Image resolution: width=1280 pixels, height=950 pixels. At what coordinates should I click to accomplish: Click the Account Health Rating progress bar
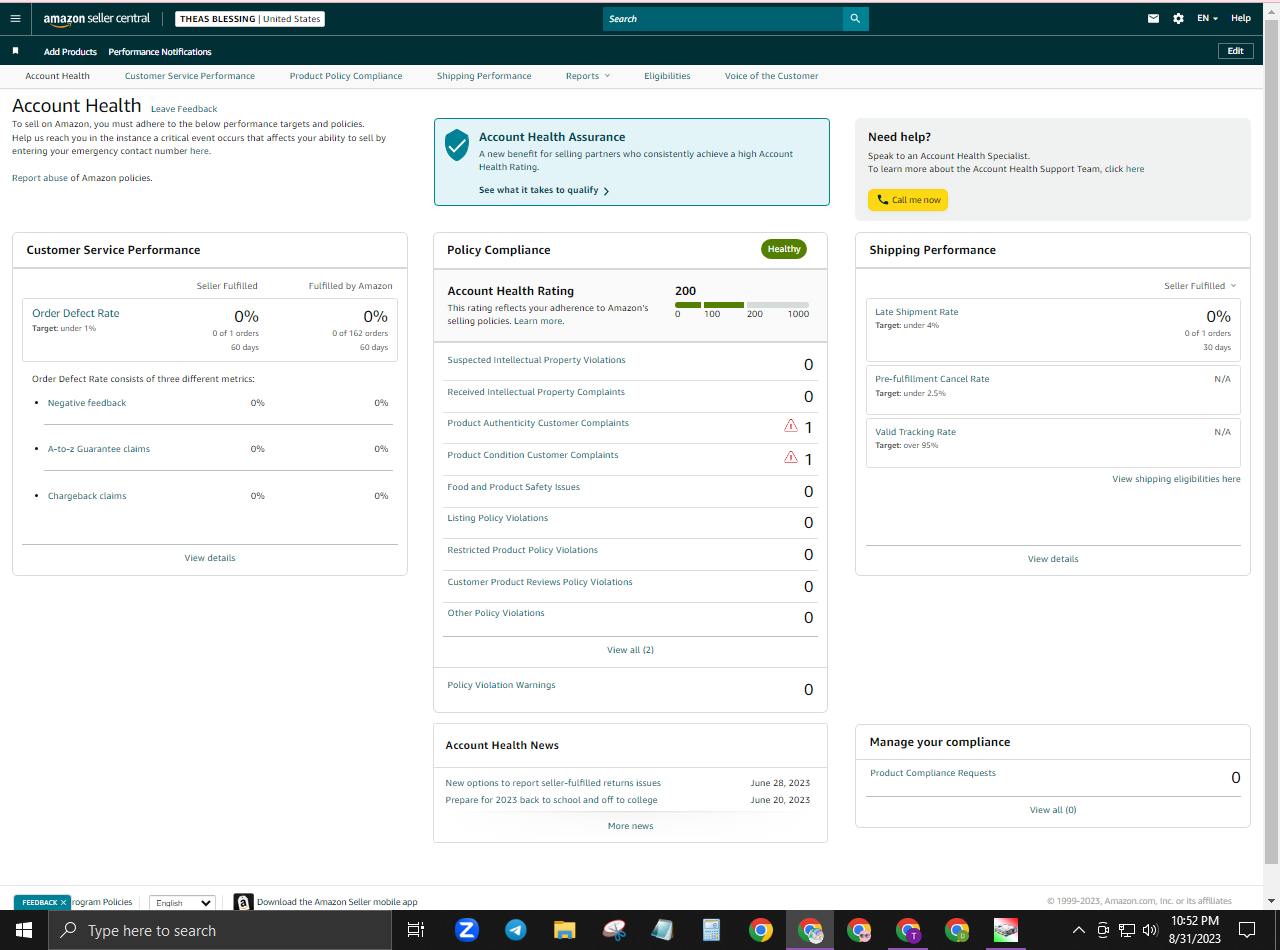tap(742, 304)
